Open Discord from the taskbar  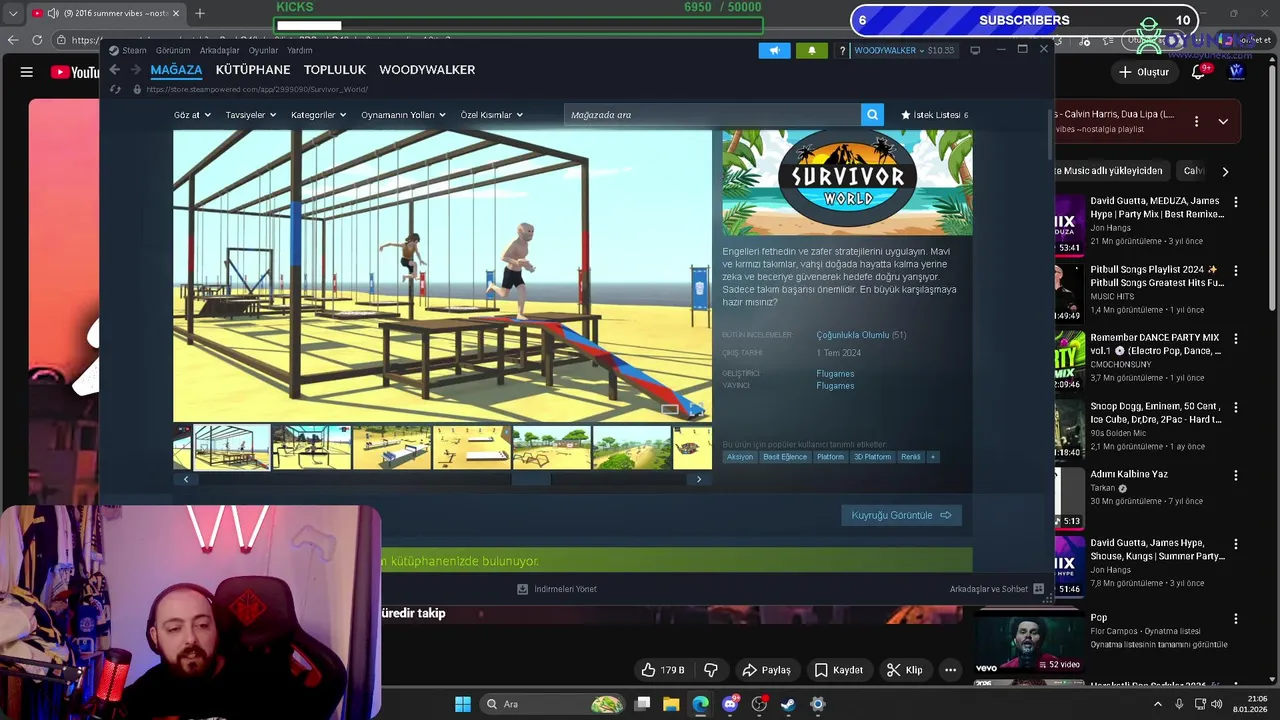[x=730, y=704]
